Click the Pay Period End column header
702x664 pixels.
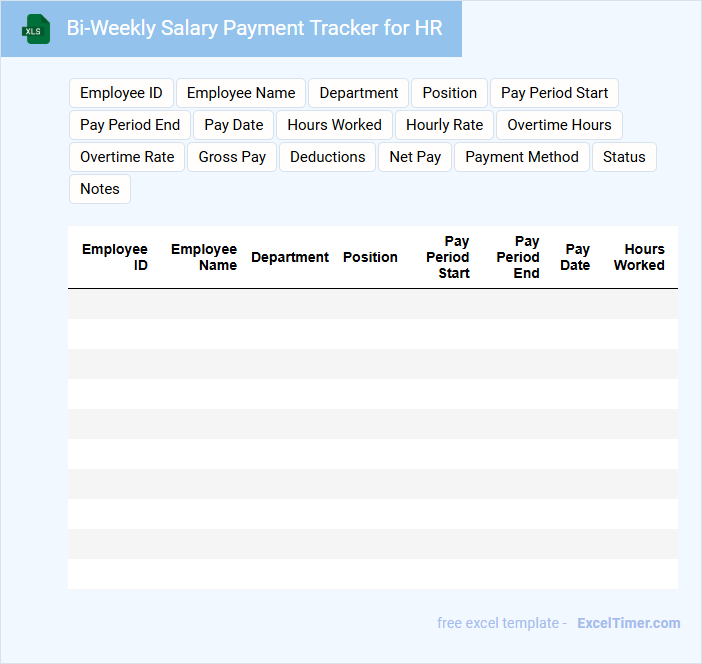point(518,257)
